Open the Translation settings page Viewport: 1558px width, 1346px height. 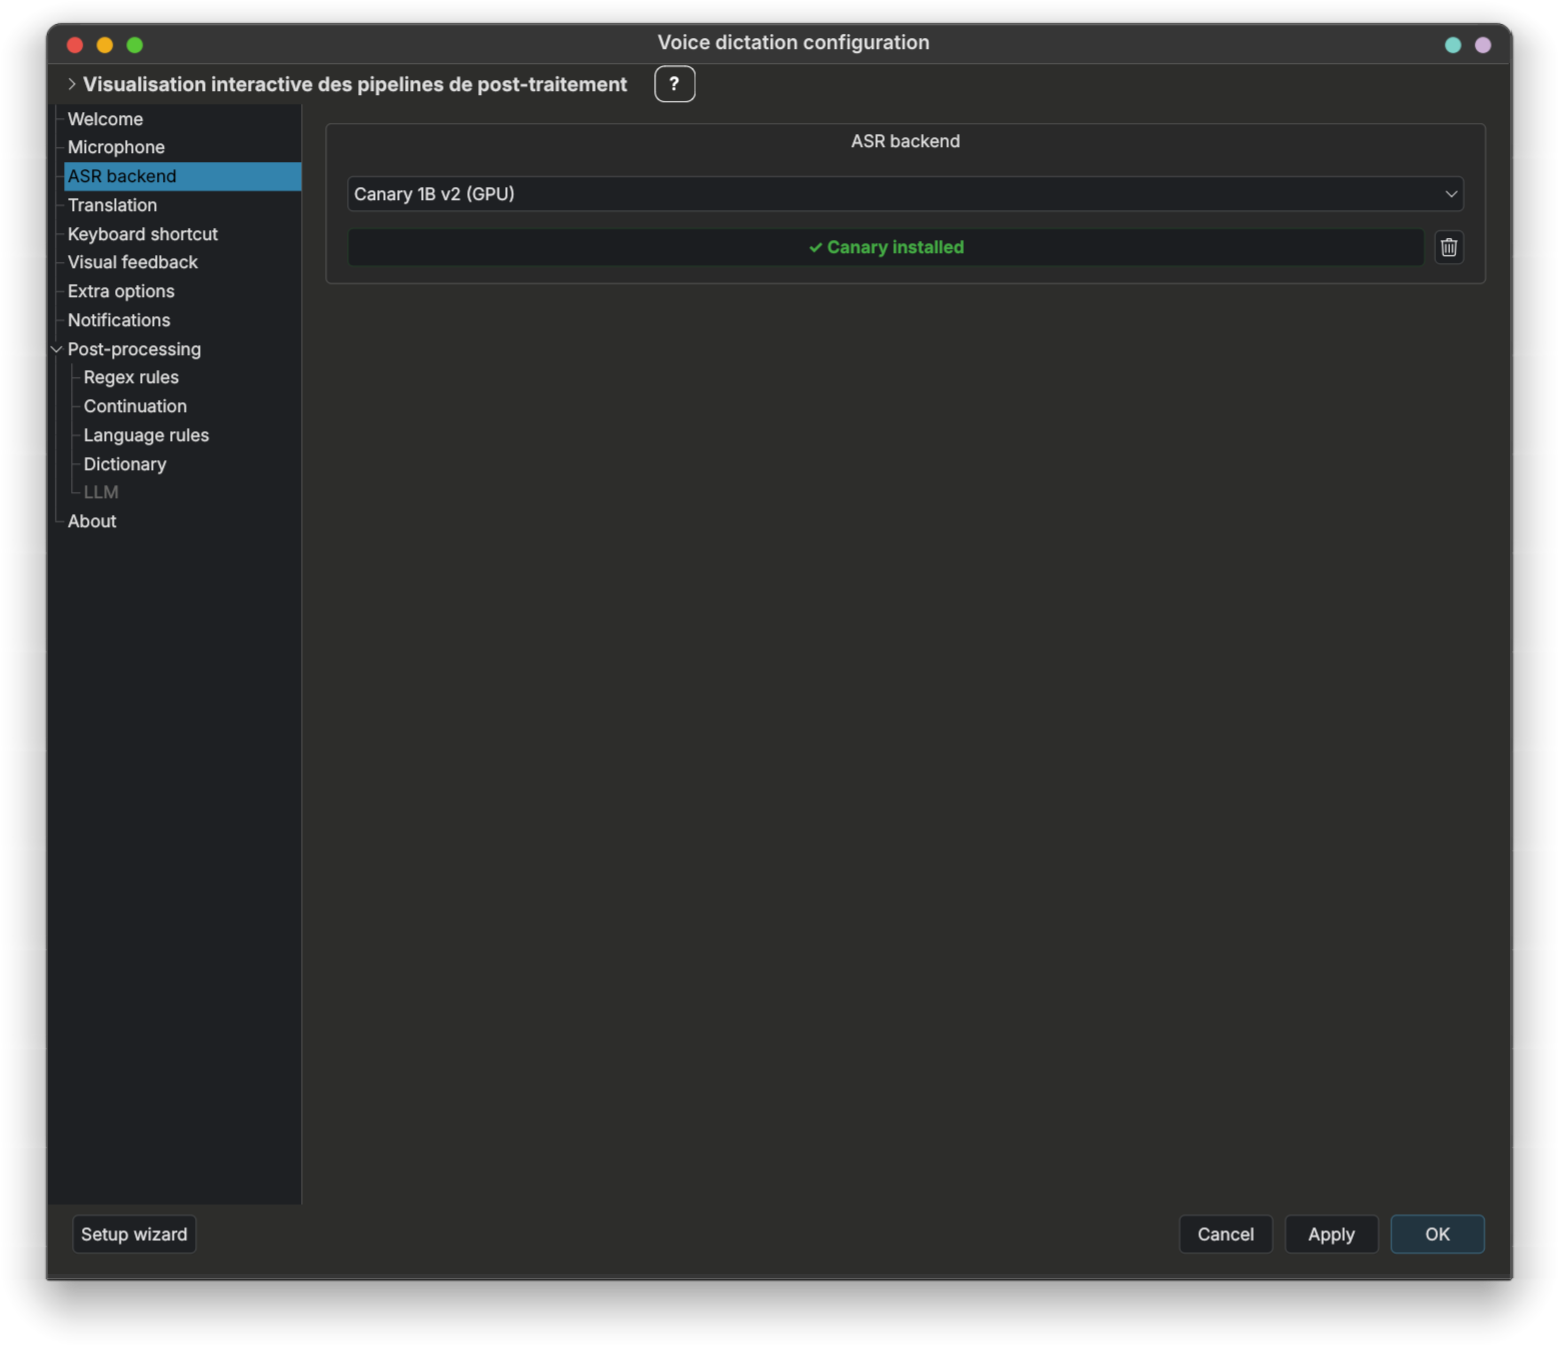tap(112, 205)
